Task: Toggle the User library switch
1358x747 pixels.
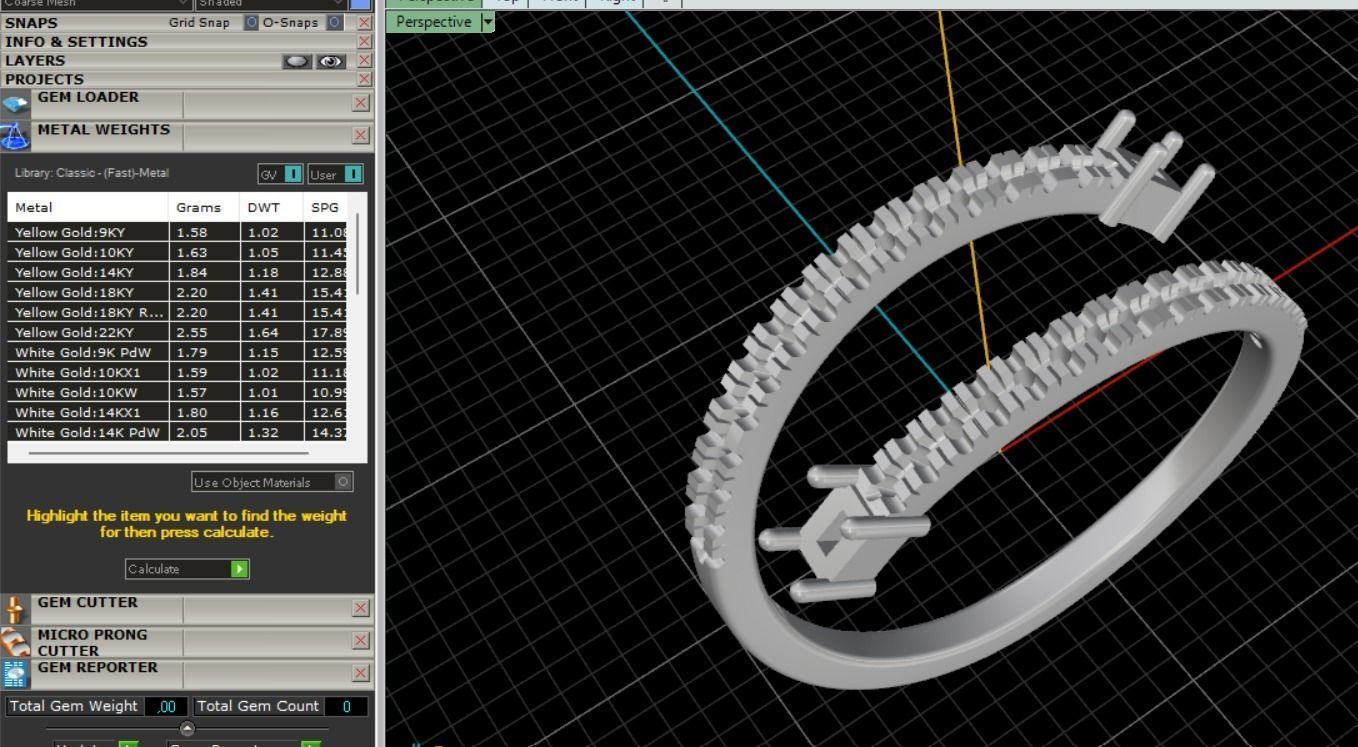Action: tap(353, 174)
